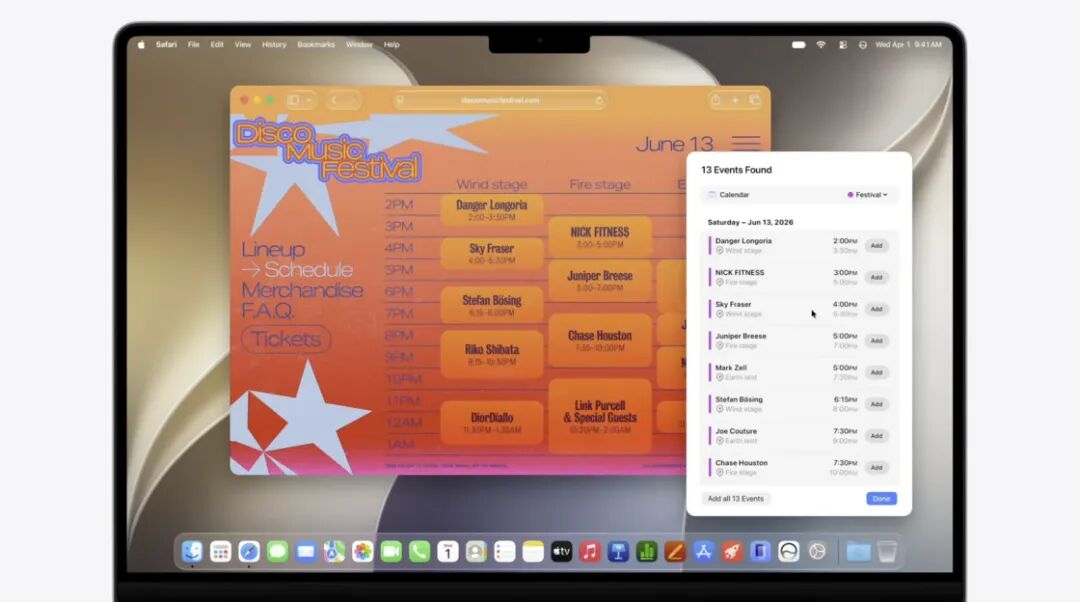
Task: Open Music from the Dock
Action: click(x=590, y=551)
